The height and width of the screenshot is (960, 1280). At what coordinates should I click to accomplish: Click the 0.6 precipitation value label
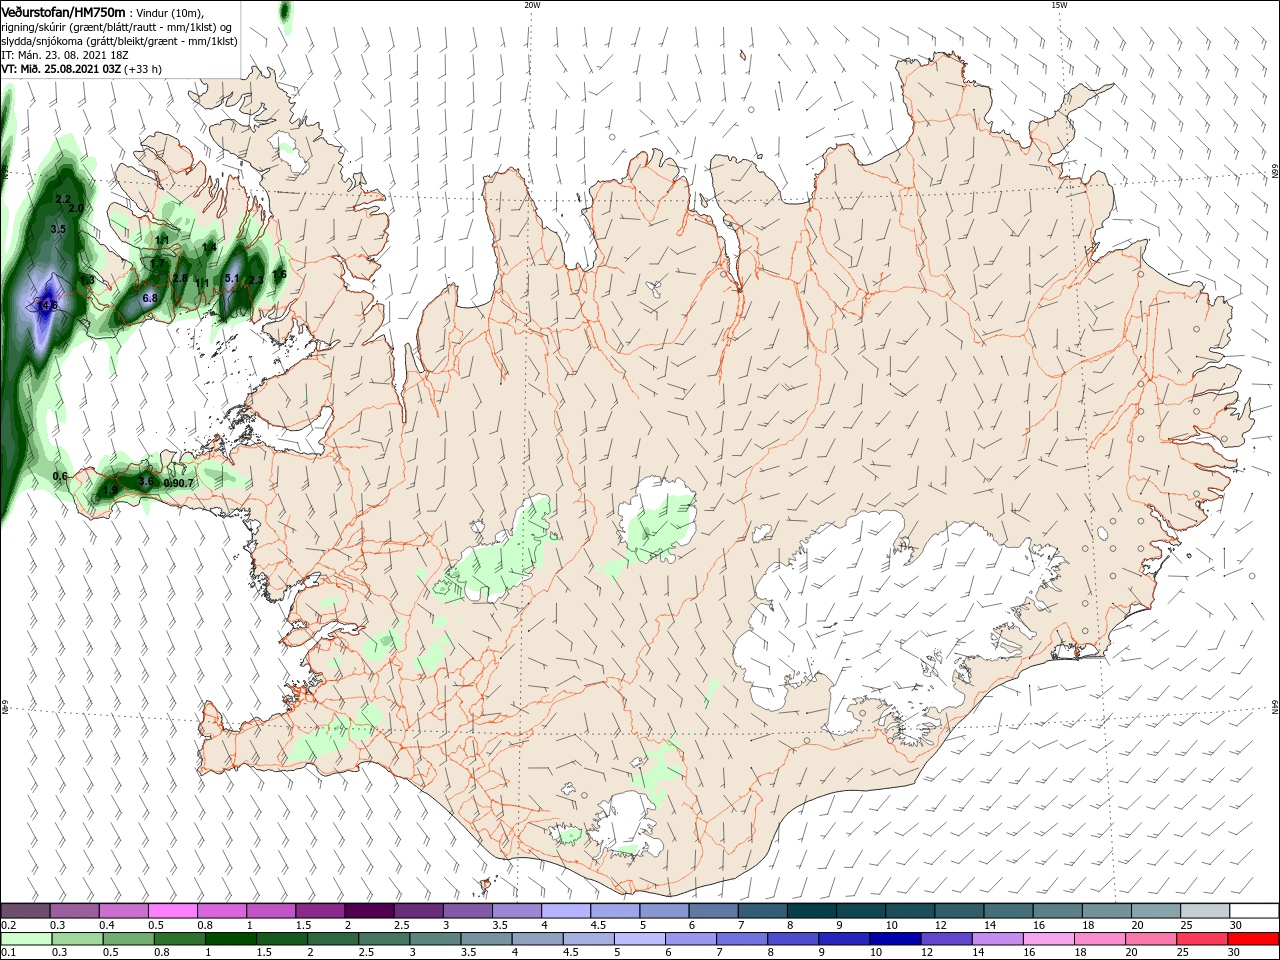[x=60, y=476]
